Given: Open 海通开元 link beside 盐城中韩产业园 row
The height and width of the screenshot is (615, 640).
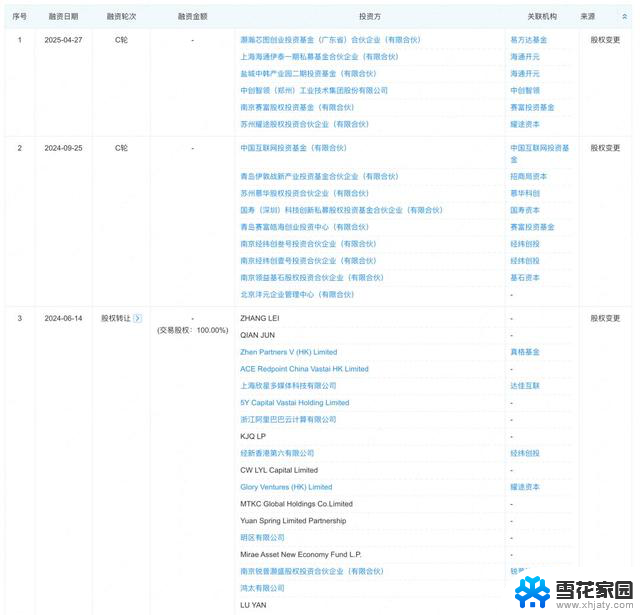Looking at the screenshot, I should (x=525, y=73).
